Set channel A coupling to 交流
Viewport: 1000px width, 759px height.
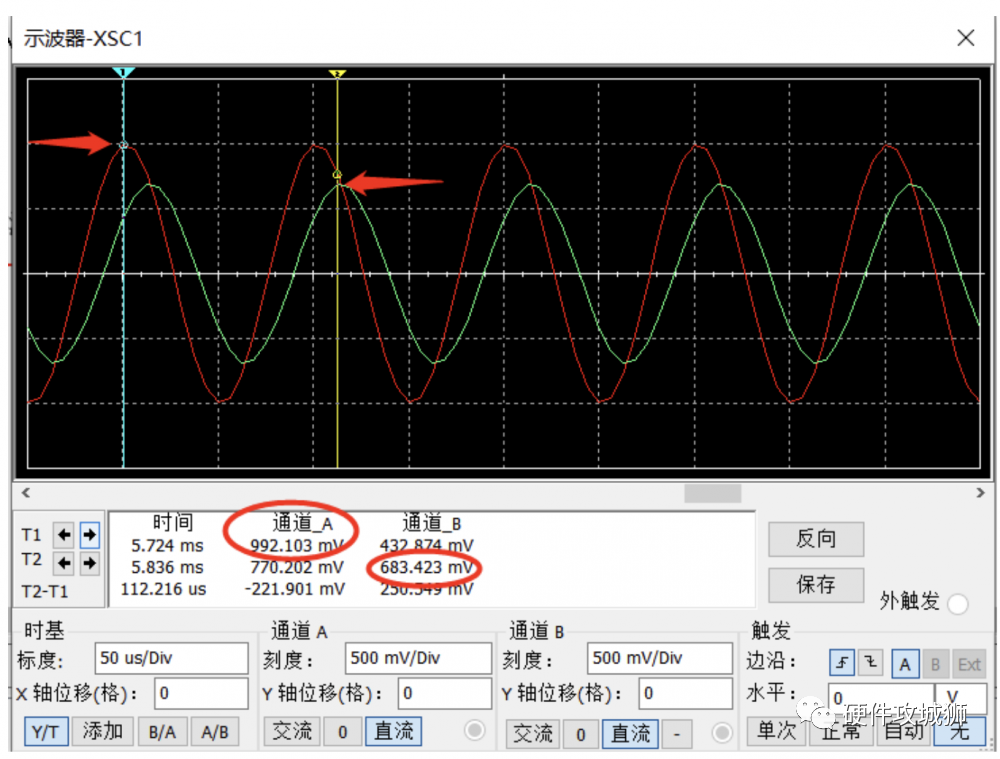(x=292, y=732)
